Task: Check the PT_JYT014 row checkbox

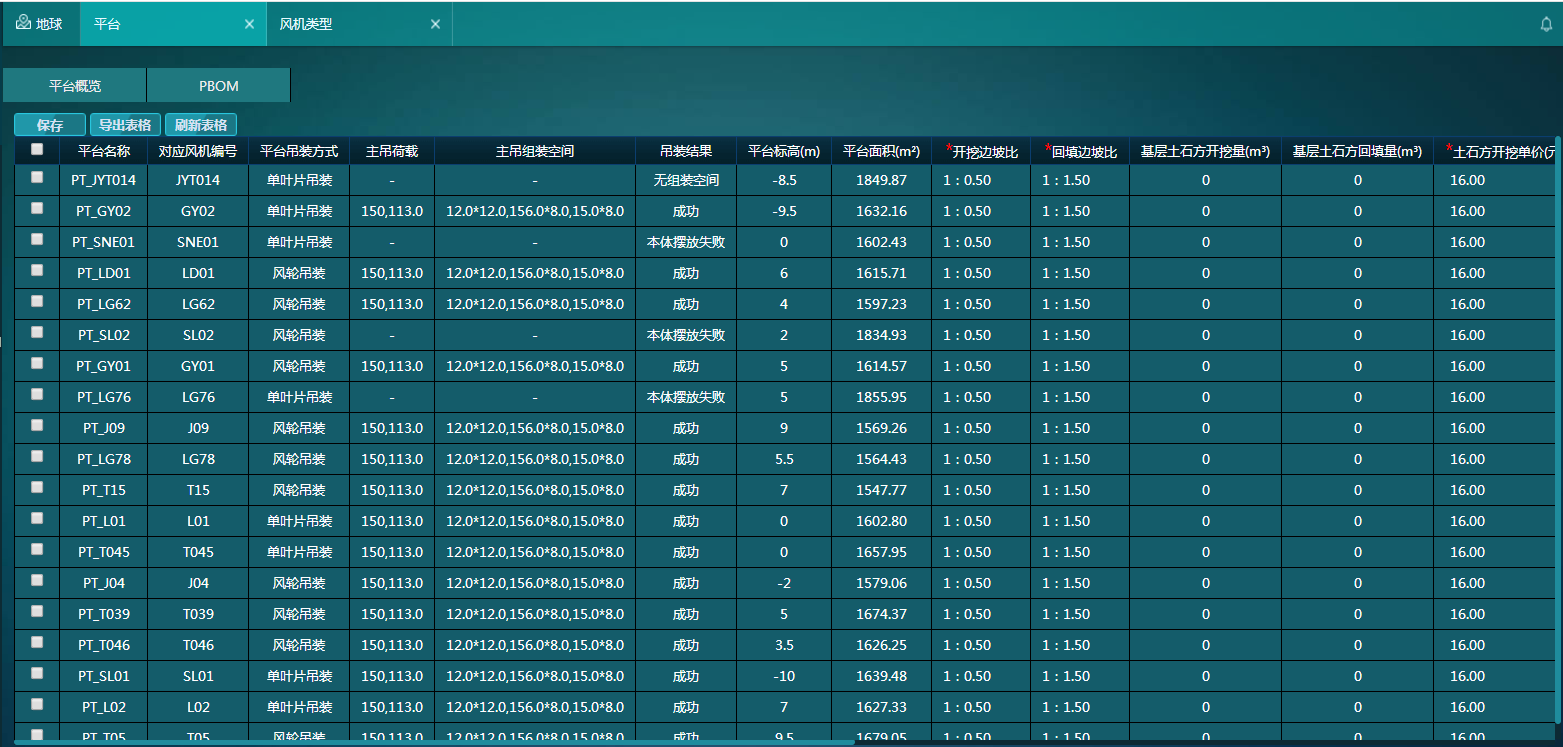Action: pos(37,177)
